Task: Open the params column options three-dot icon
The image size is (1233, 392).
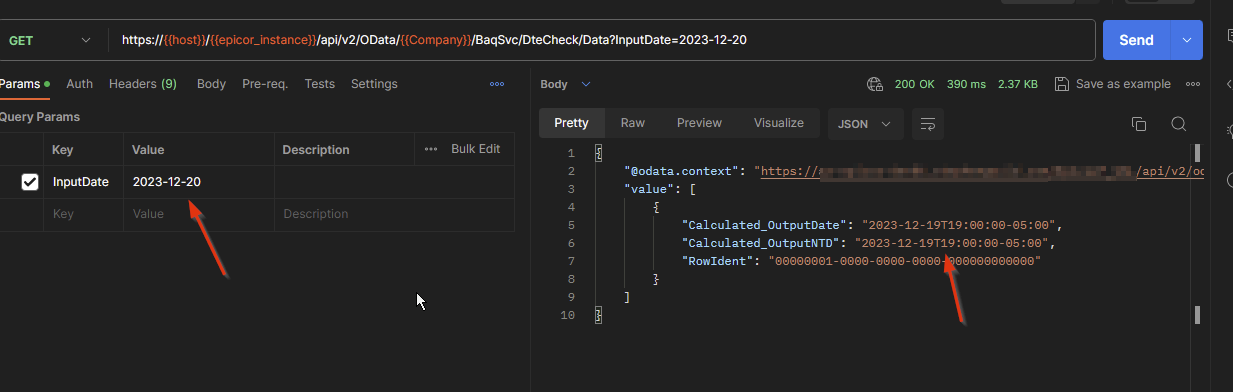Action: [x=431, y=149]
